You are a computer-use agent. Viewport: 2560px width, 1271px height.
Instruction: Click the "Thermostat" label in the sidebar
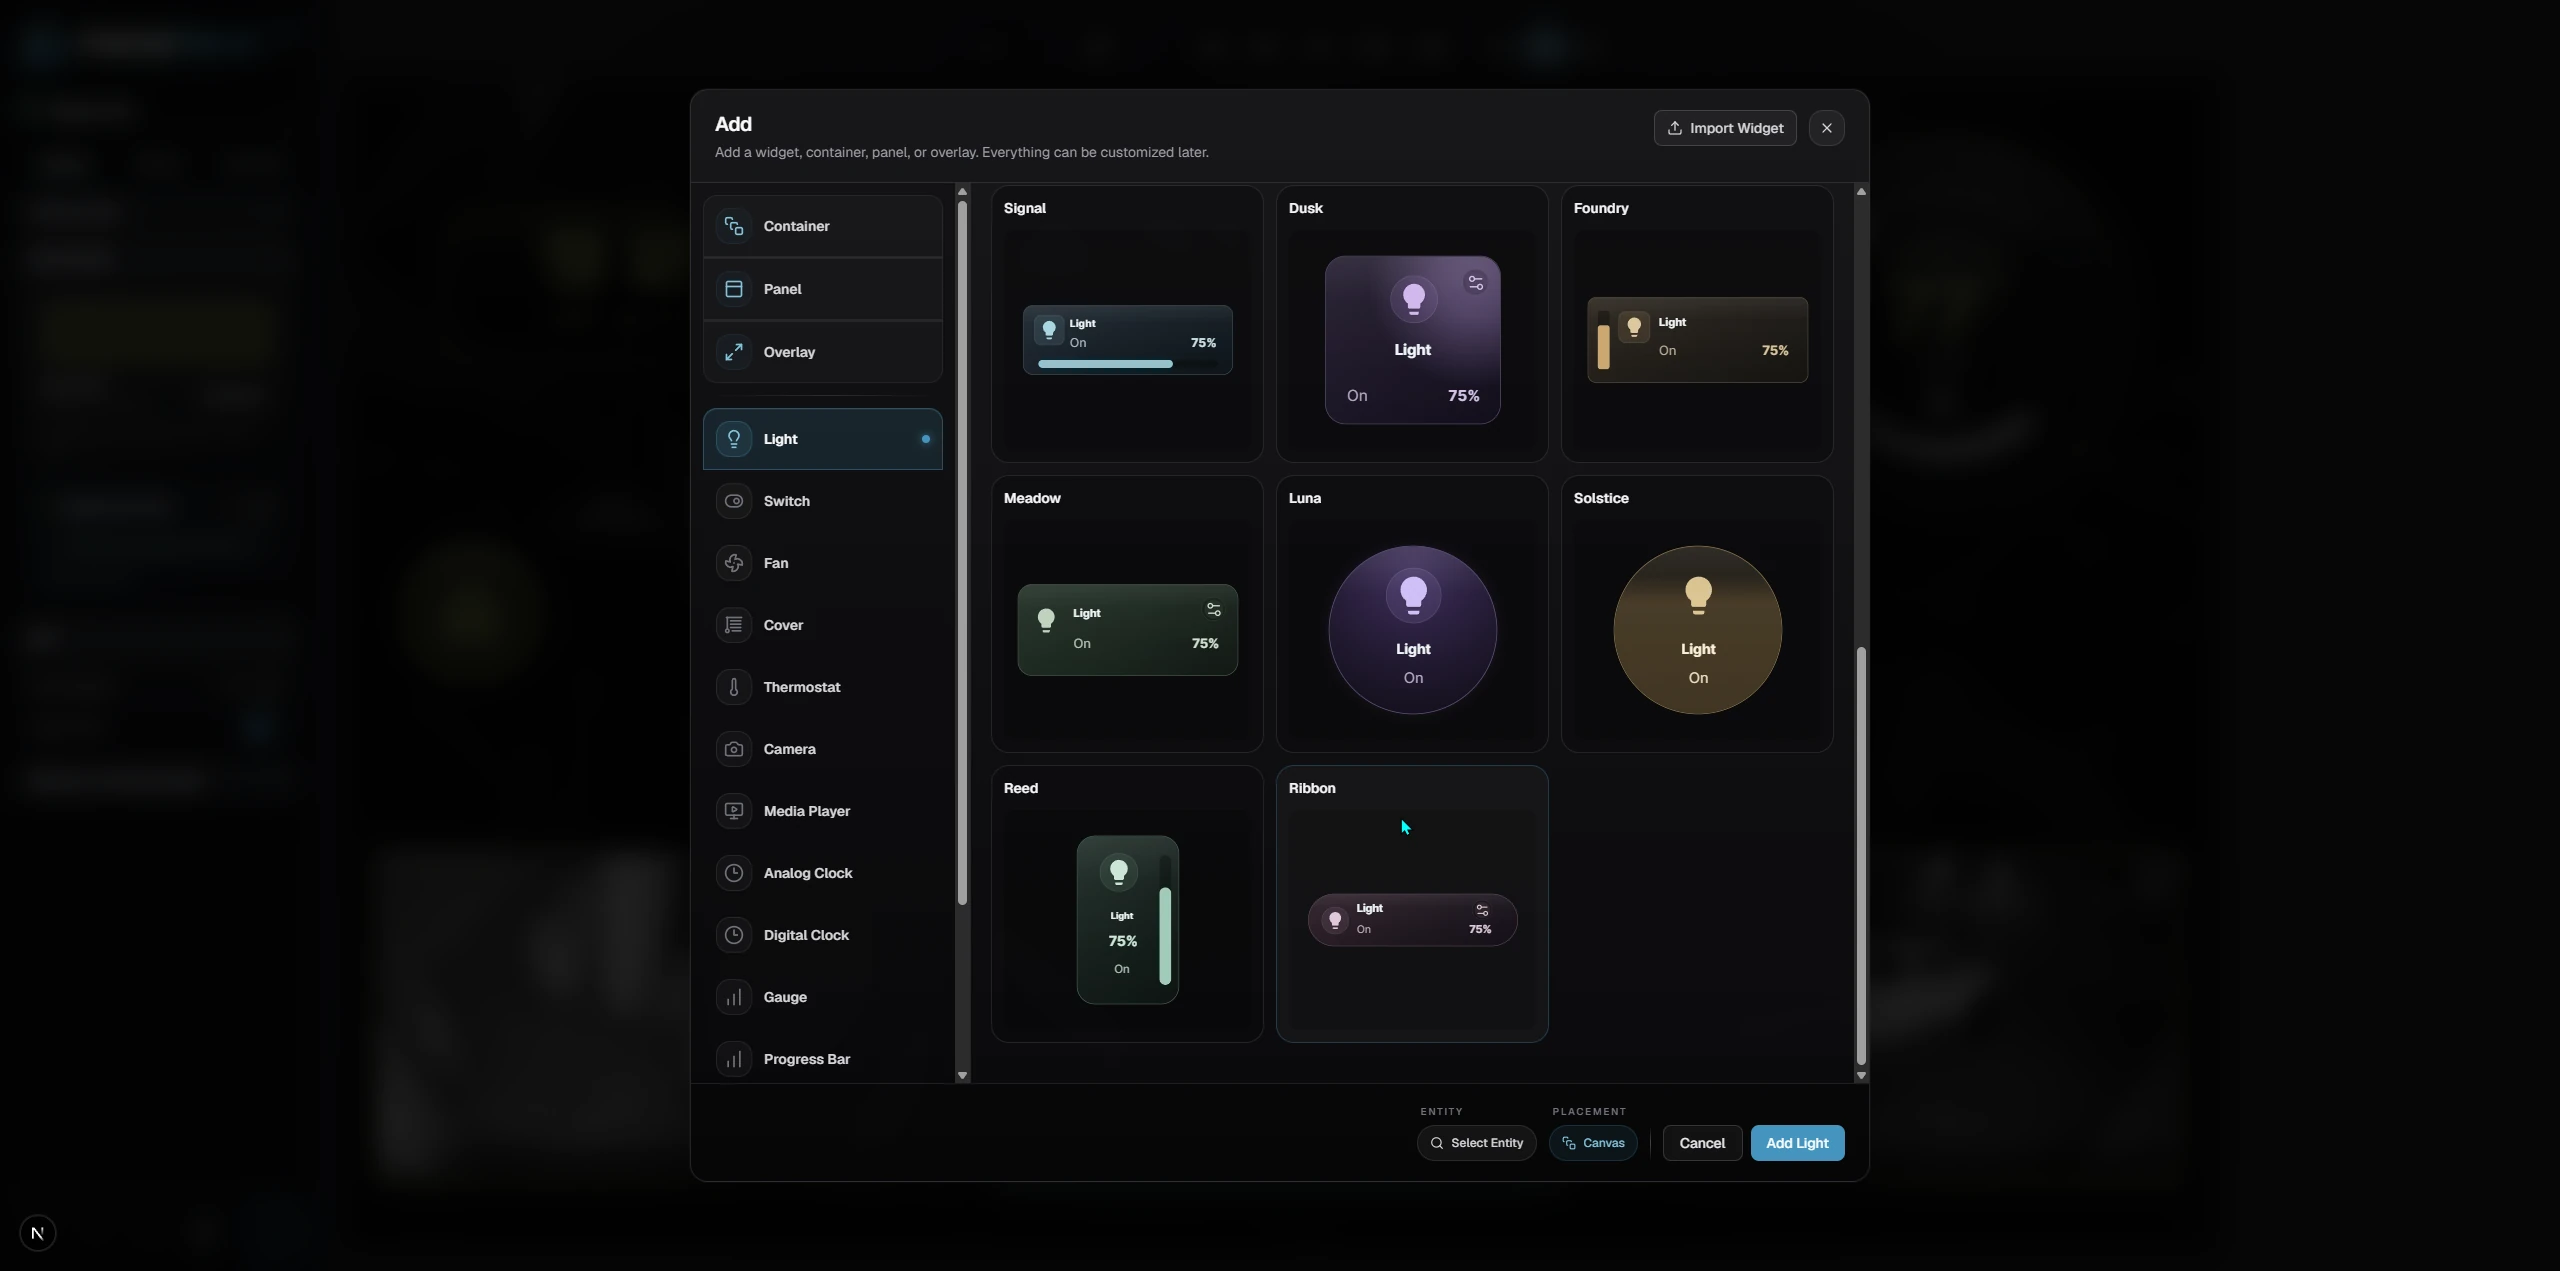(802, 687)
